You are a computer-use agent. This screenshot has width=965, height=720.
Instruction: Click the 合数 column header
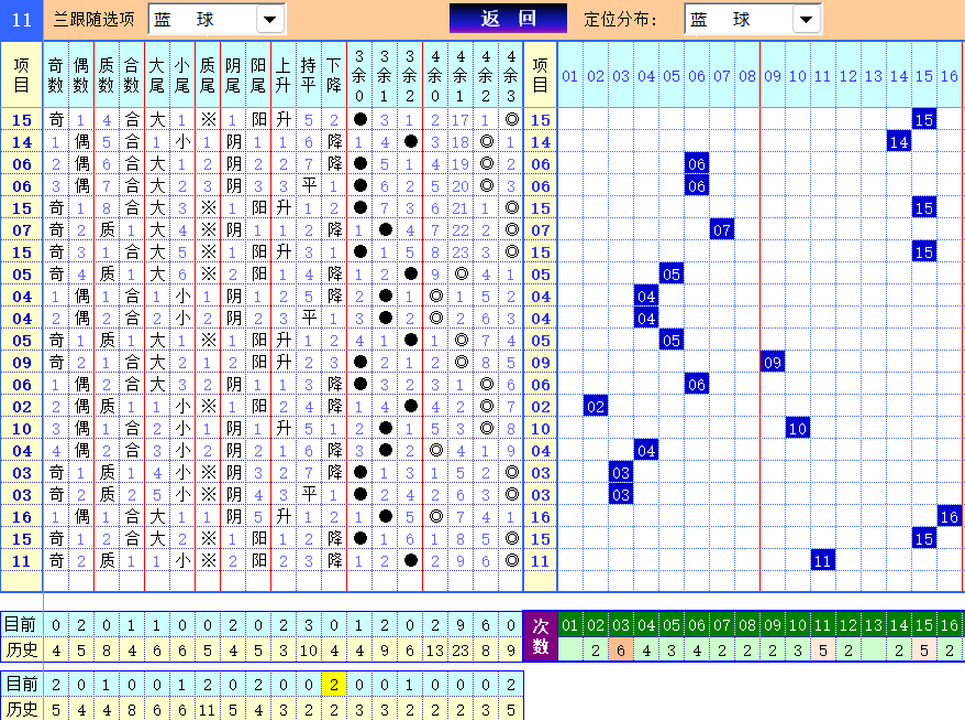point(131,74)
